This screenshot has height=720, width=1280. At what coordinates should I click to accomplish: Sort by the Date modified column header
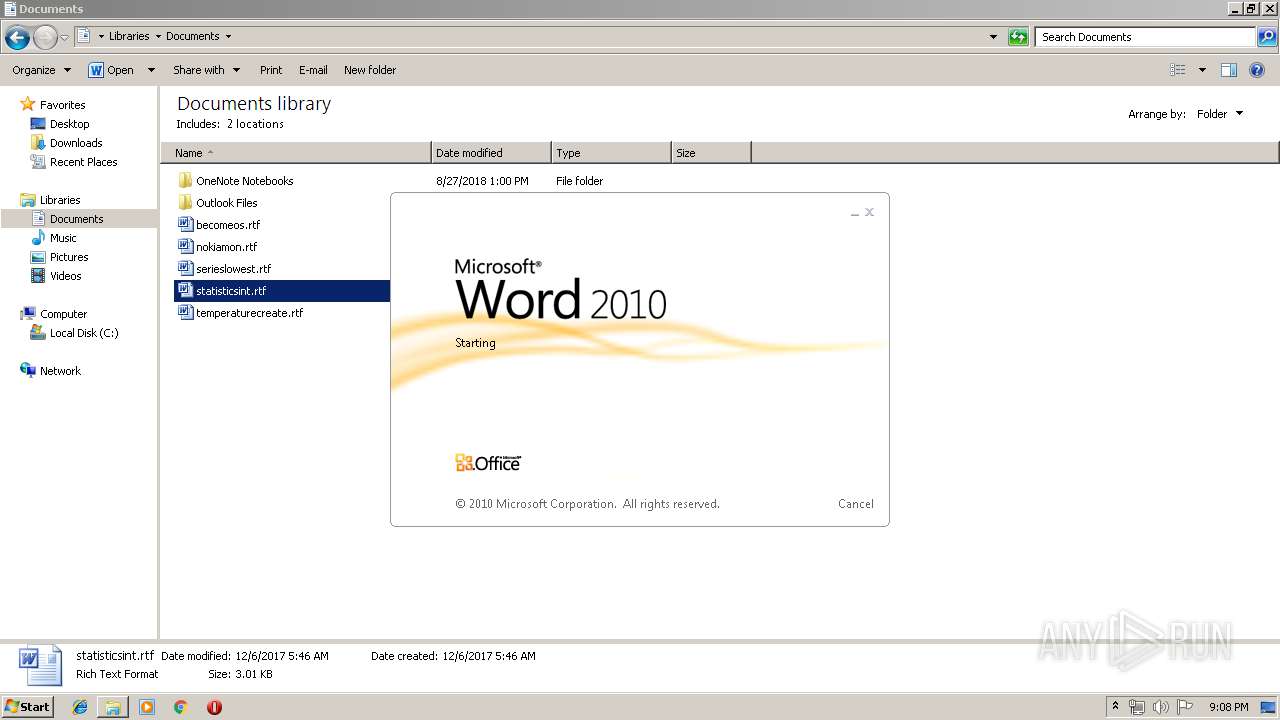[491, 153]
